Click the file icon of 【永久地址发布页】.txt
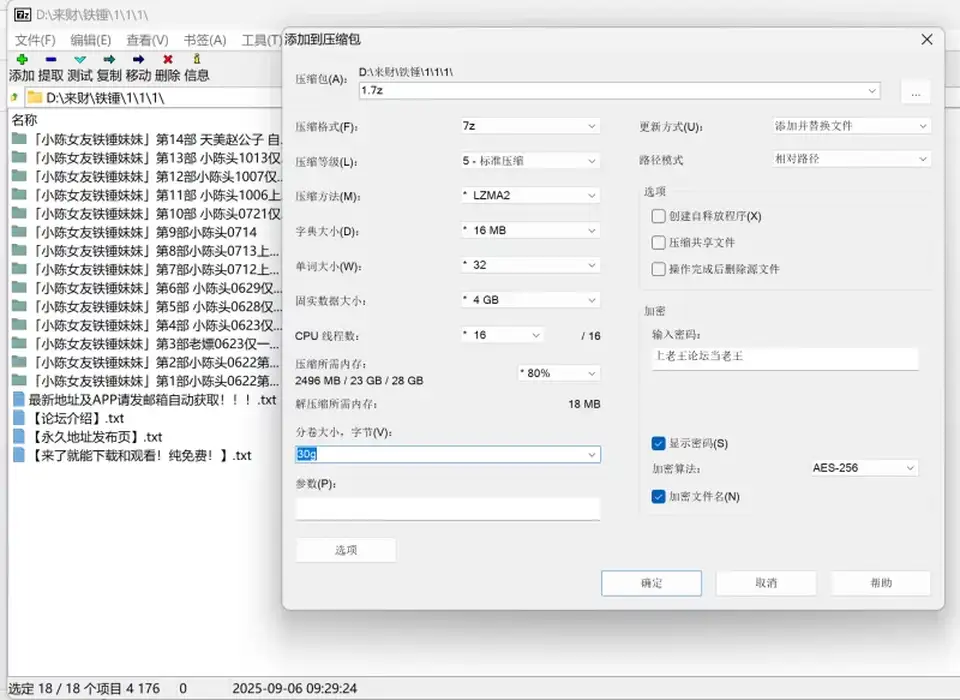Image resolution: width=960 pixels, height=700 pixels. (x=19, y=436)
